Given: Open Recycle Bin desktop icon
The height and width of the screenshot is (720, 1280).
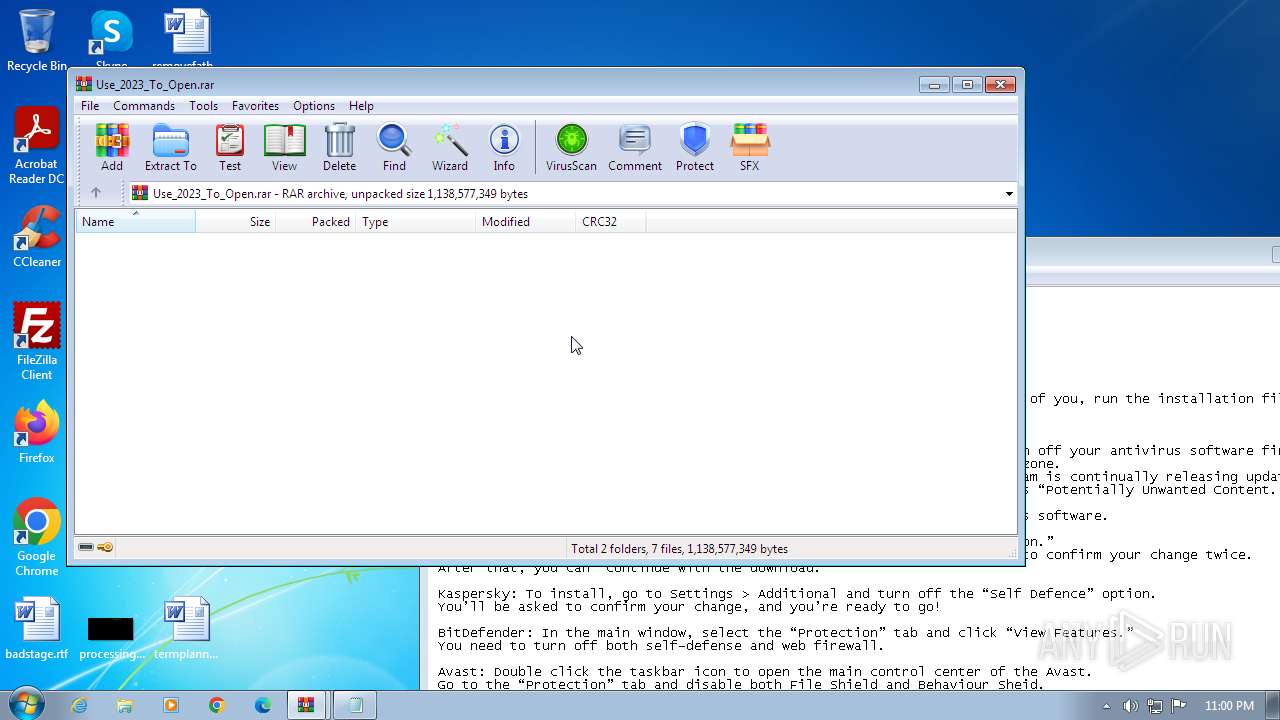Looking at the screenshot, I should [x=37, y=40].
